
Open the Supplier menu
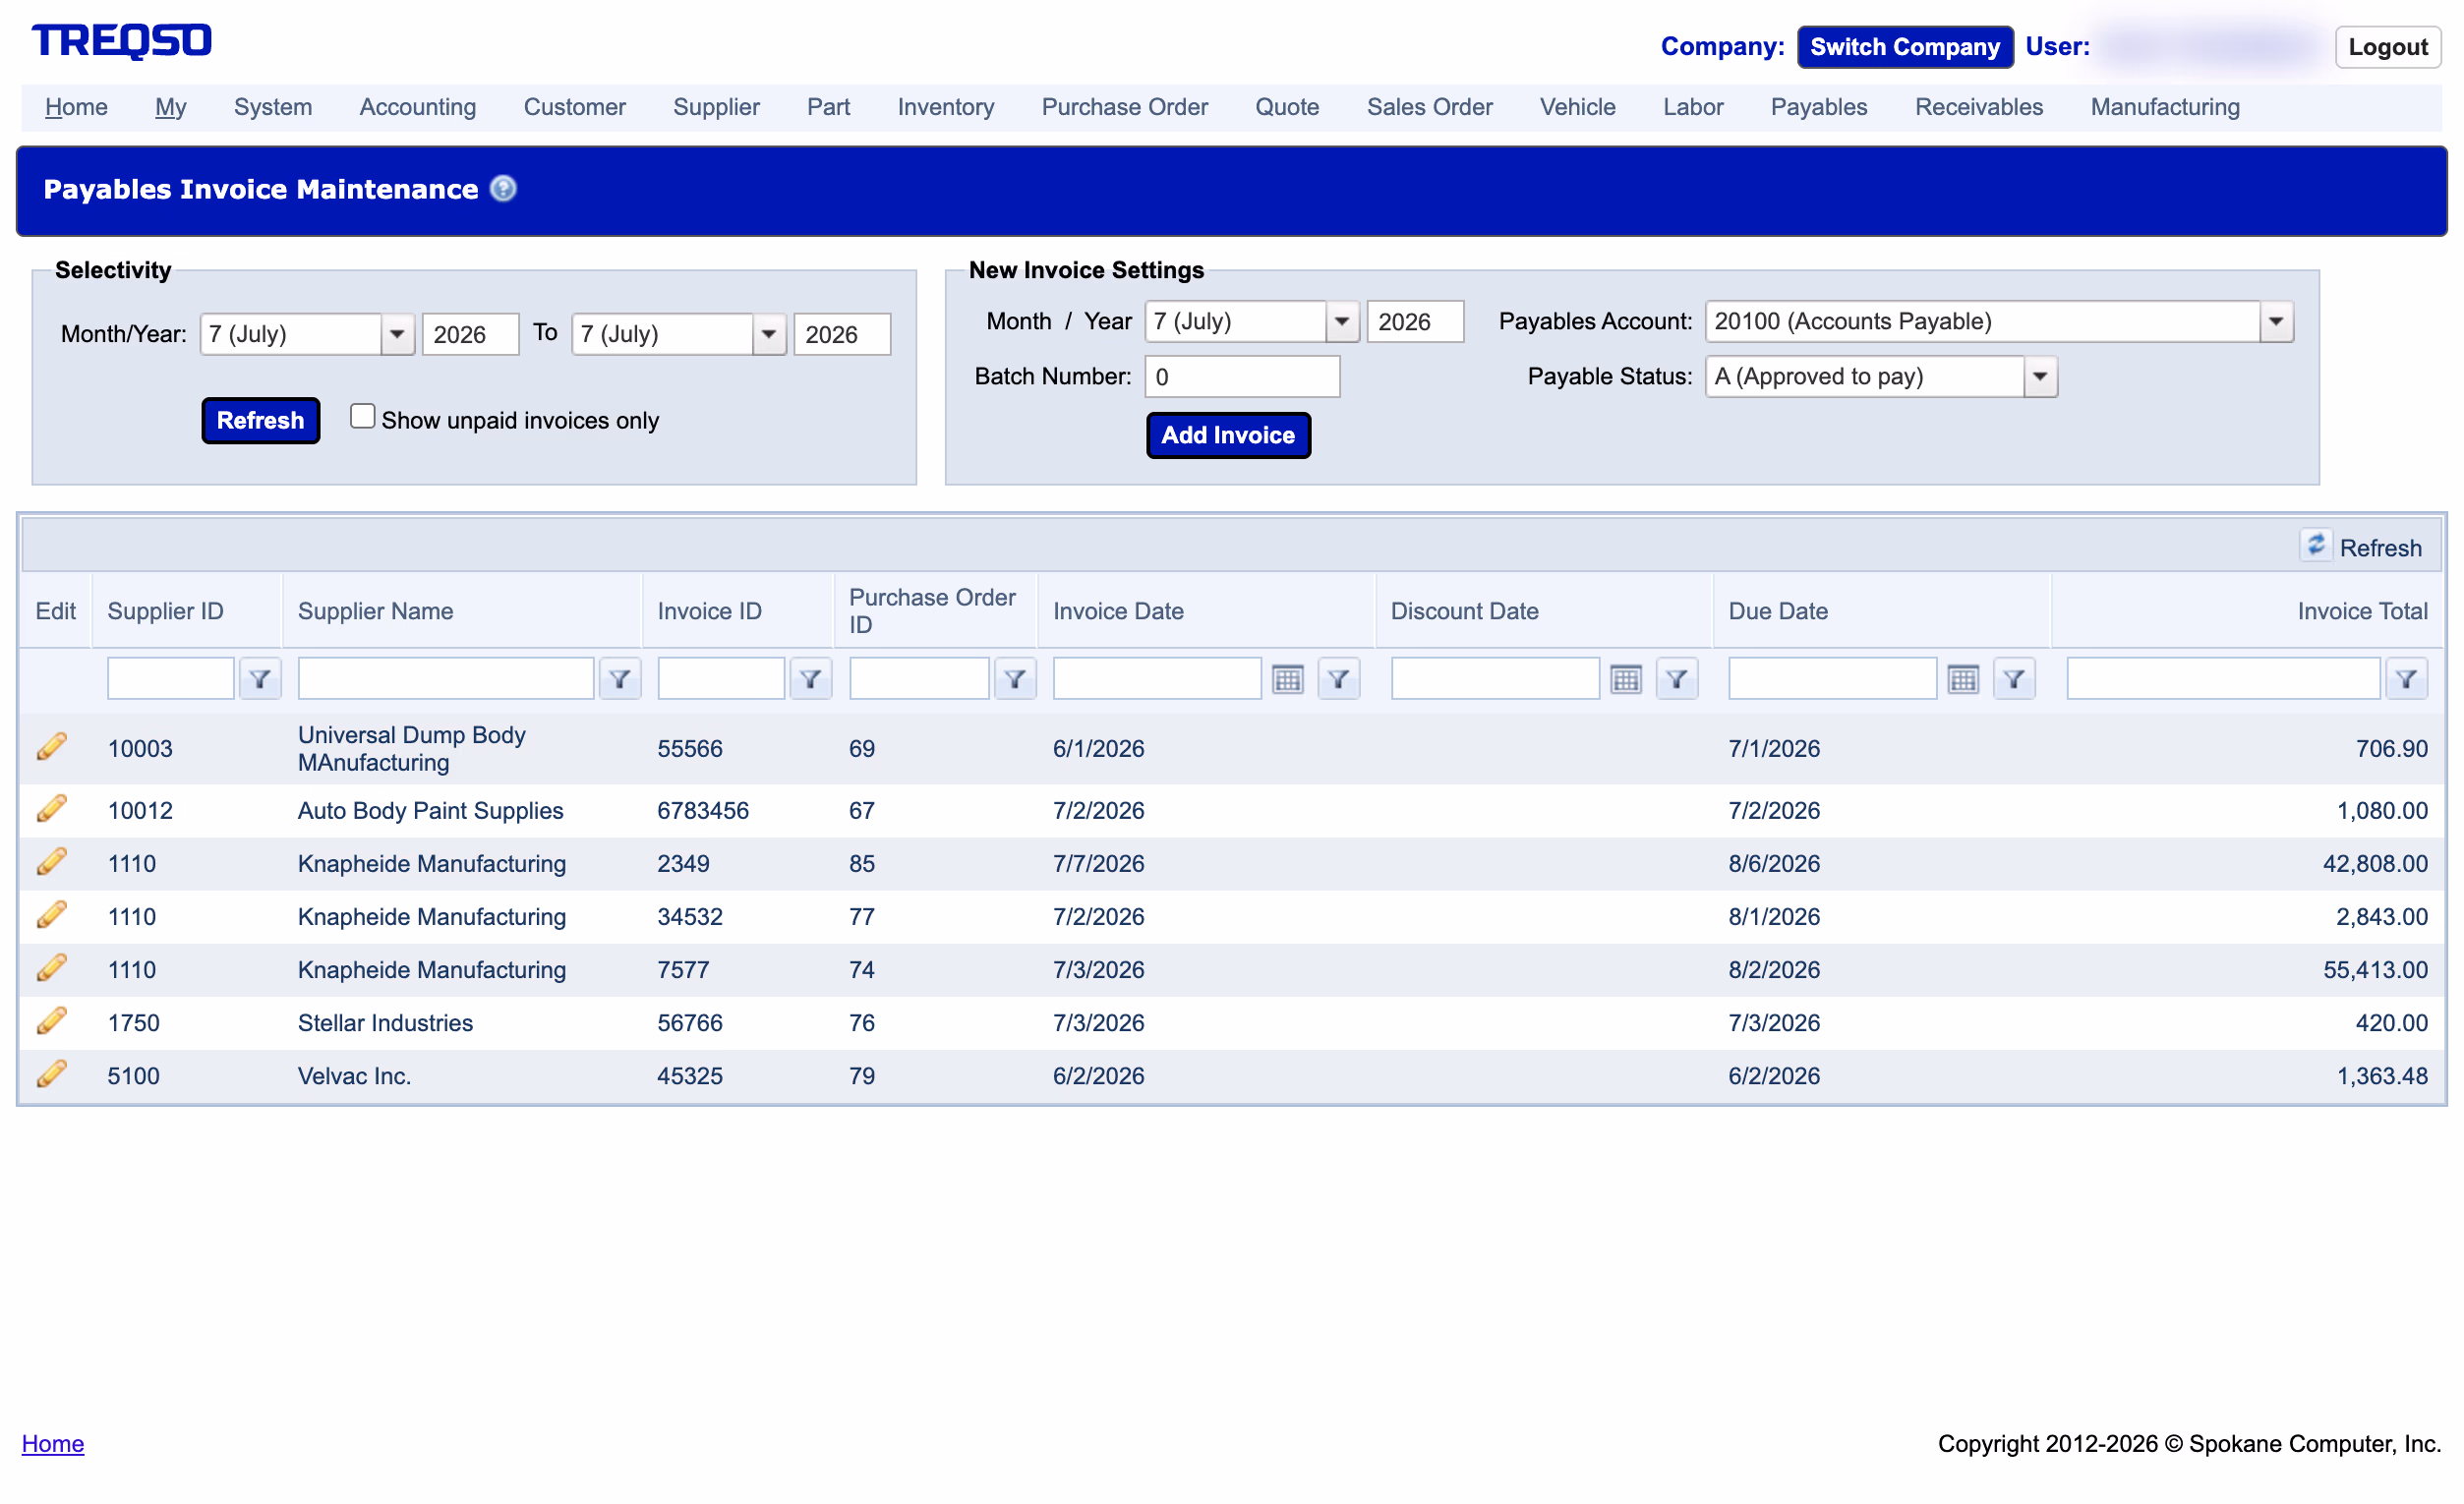pos(716,107)
